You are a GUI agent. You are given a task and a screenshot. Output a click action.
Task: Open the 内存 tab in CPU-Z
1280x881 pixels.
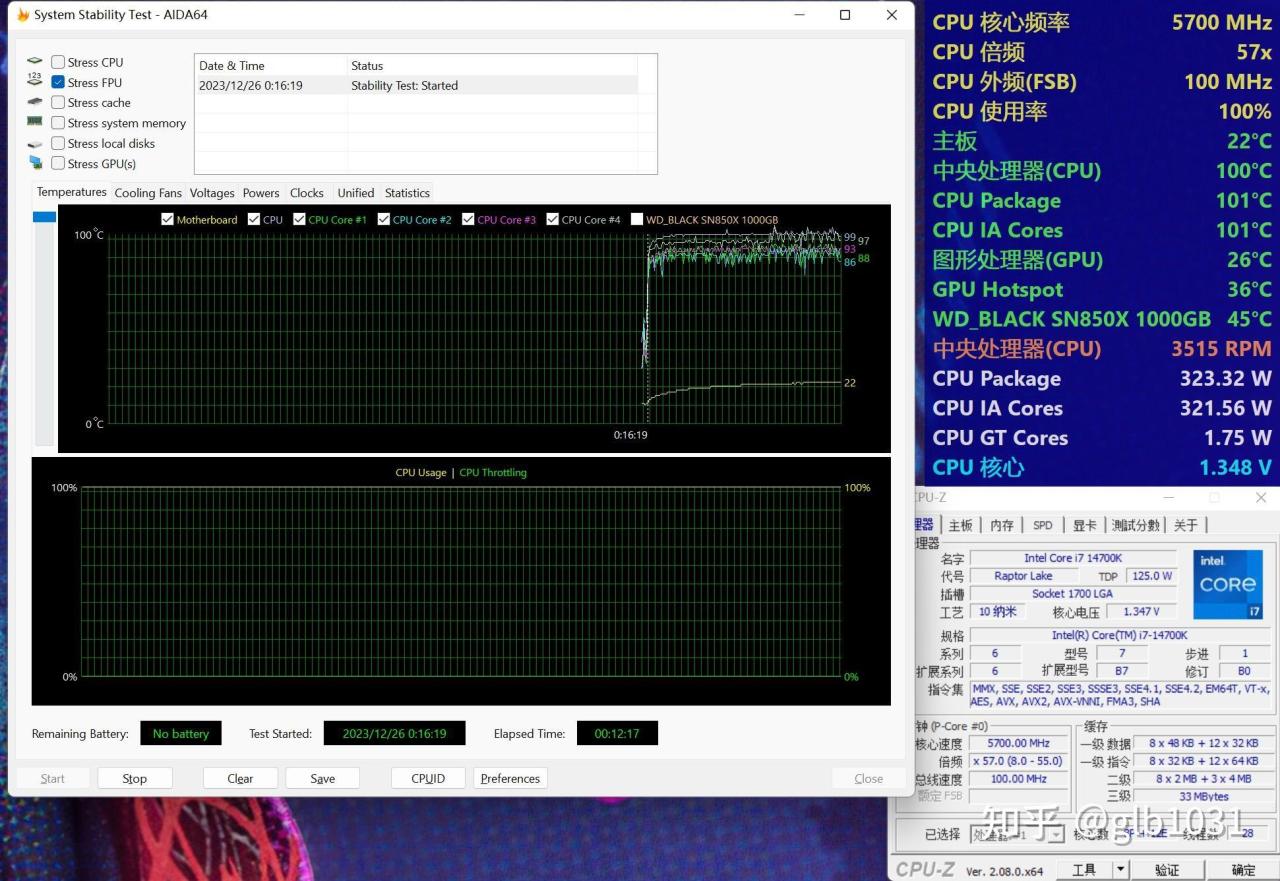click(1002, 525)
